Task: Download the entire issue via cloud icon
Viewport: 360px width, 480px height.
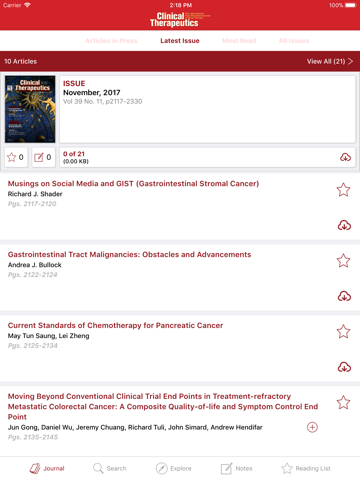Action: click(x=345, y=157)
